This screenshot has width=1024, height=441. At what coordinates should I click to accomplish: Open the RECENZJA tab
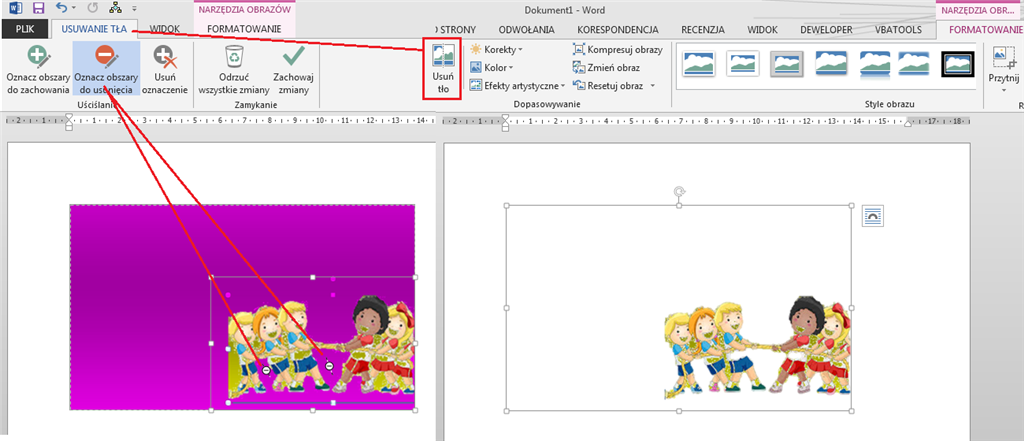click(703, 29)
